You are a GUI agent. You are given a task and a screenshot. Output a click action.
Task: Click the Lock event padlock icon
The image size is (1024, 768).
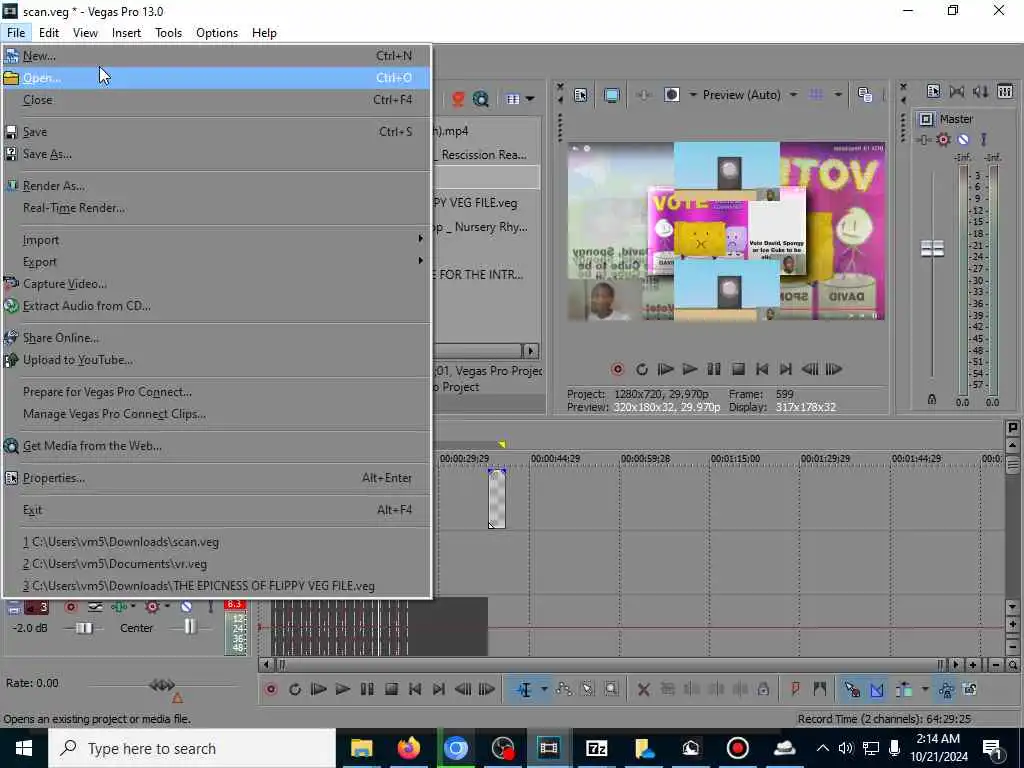coord(763,689)
